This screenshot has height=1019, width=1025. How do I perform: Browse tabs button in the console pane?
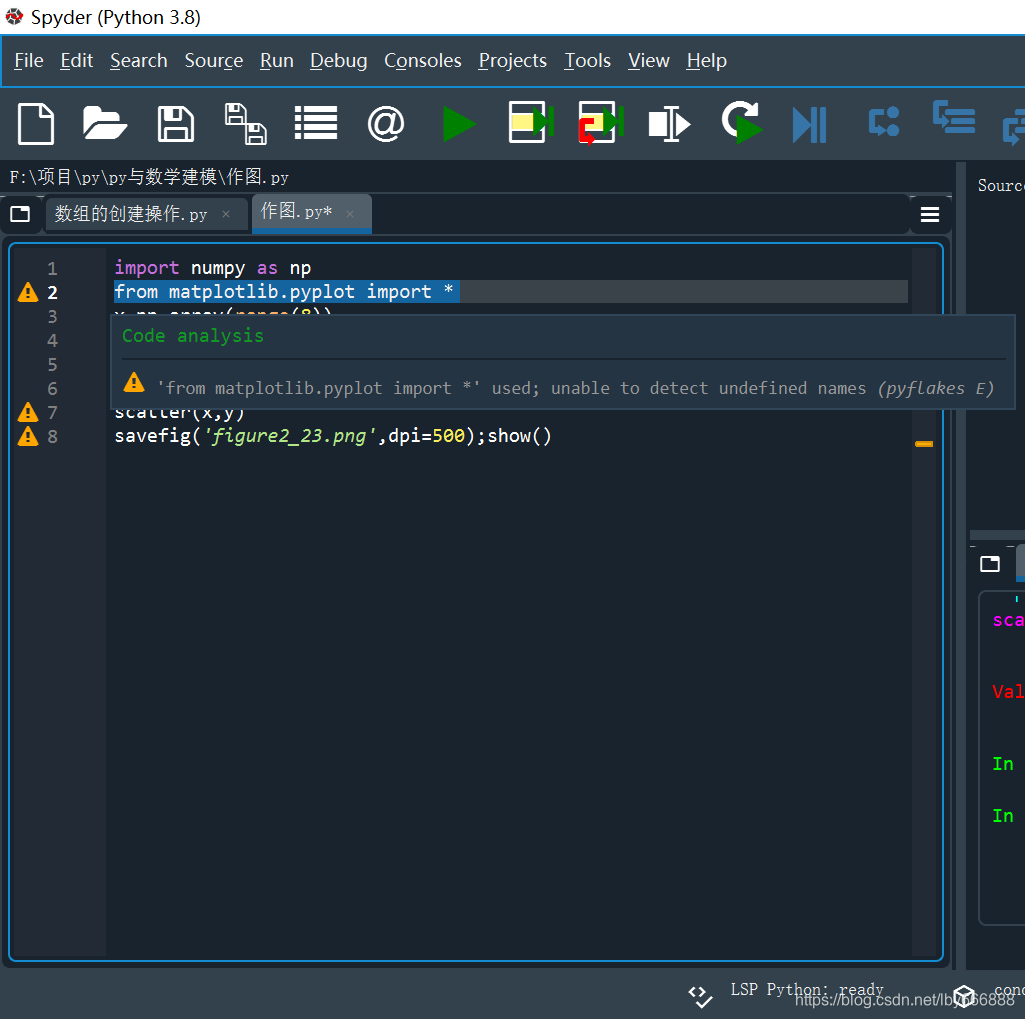pos(990,563)
